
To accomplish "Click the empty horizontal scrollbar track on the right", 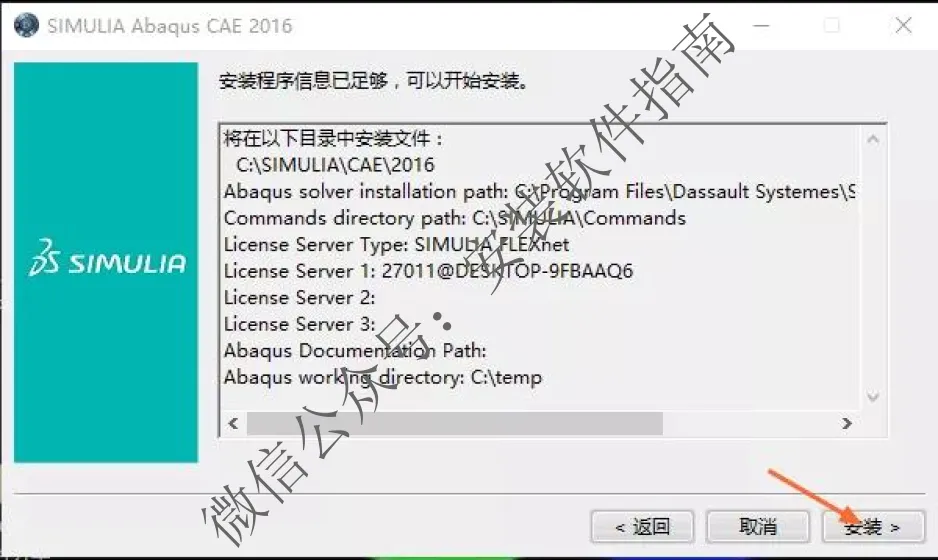I will 750,424.
